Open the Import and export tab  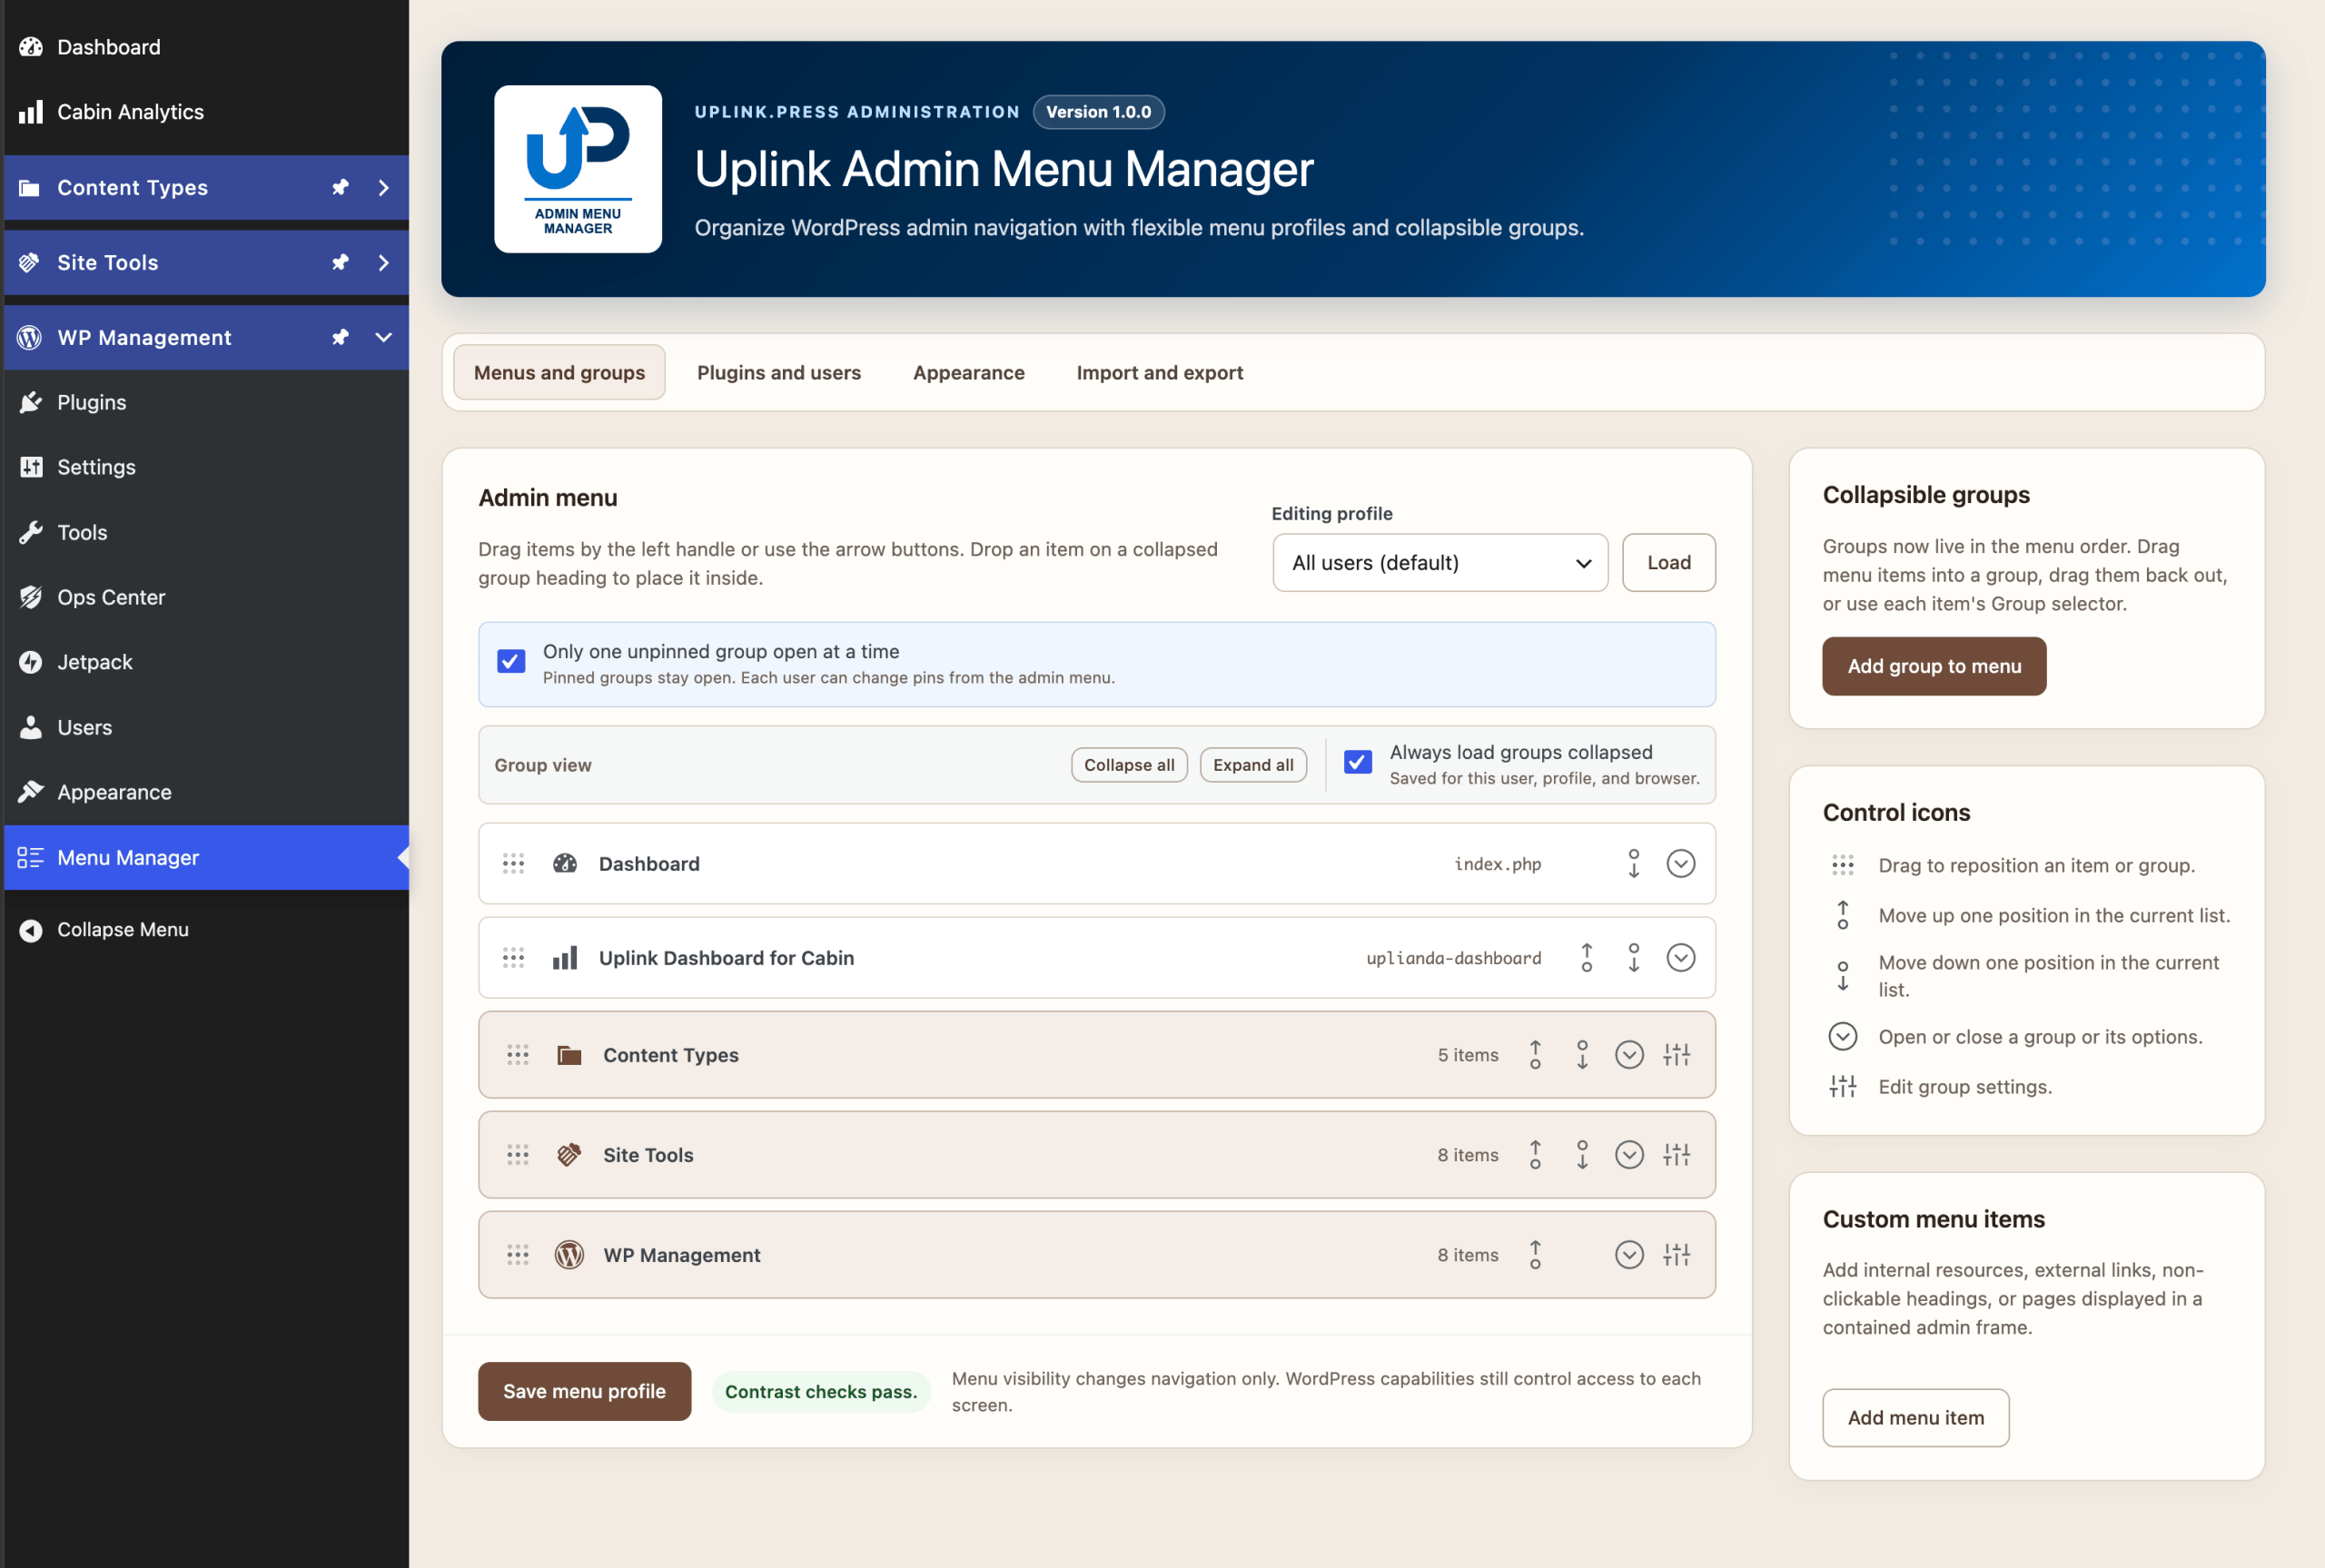point(1160,373)
